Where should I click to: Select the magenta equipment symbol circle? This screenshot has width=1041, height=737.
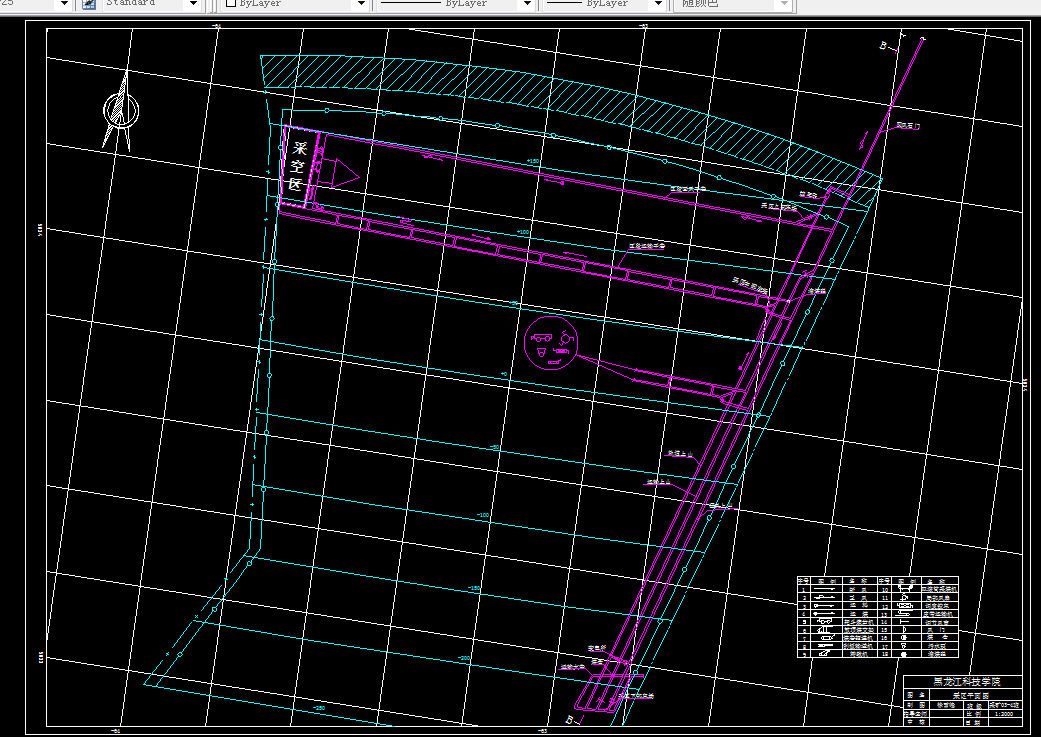coord(551,343)
